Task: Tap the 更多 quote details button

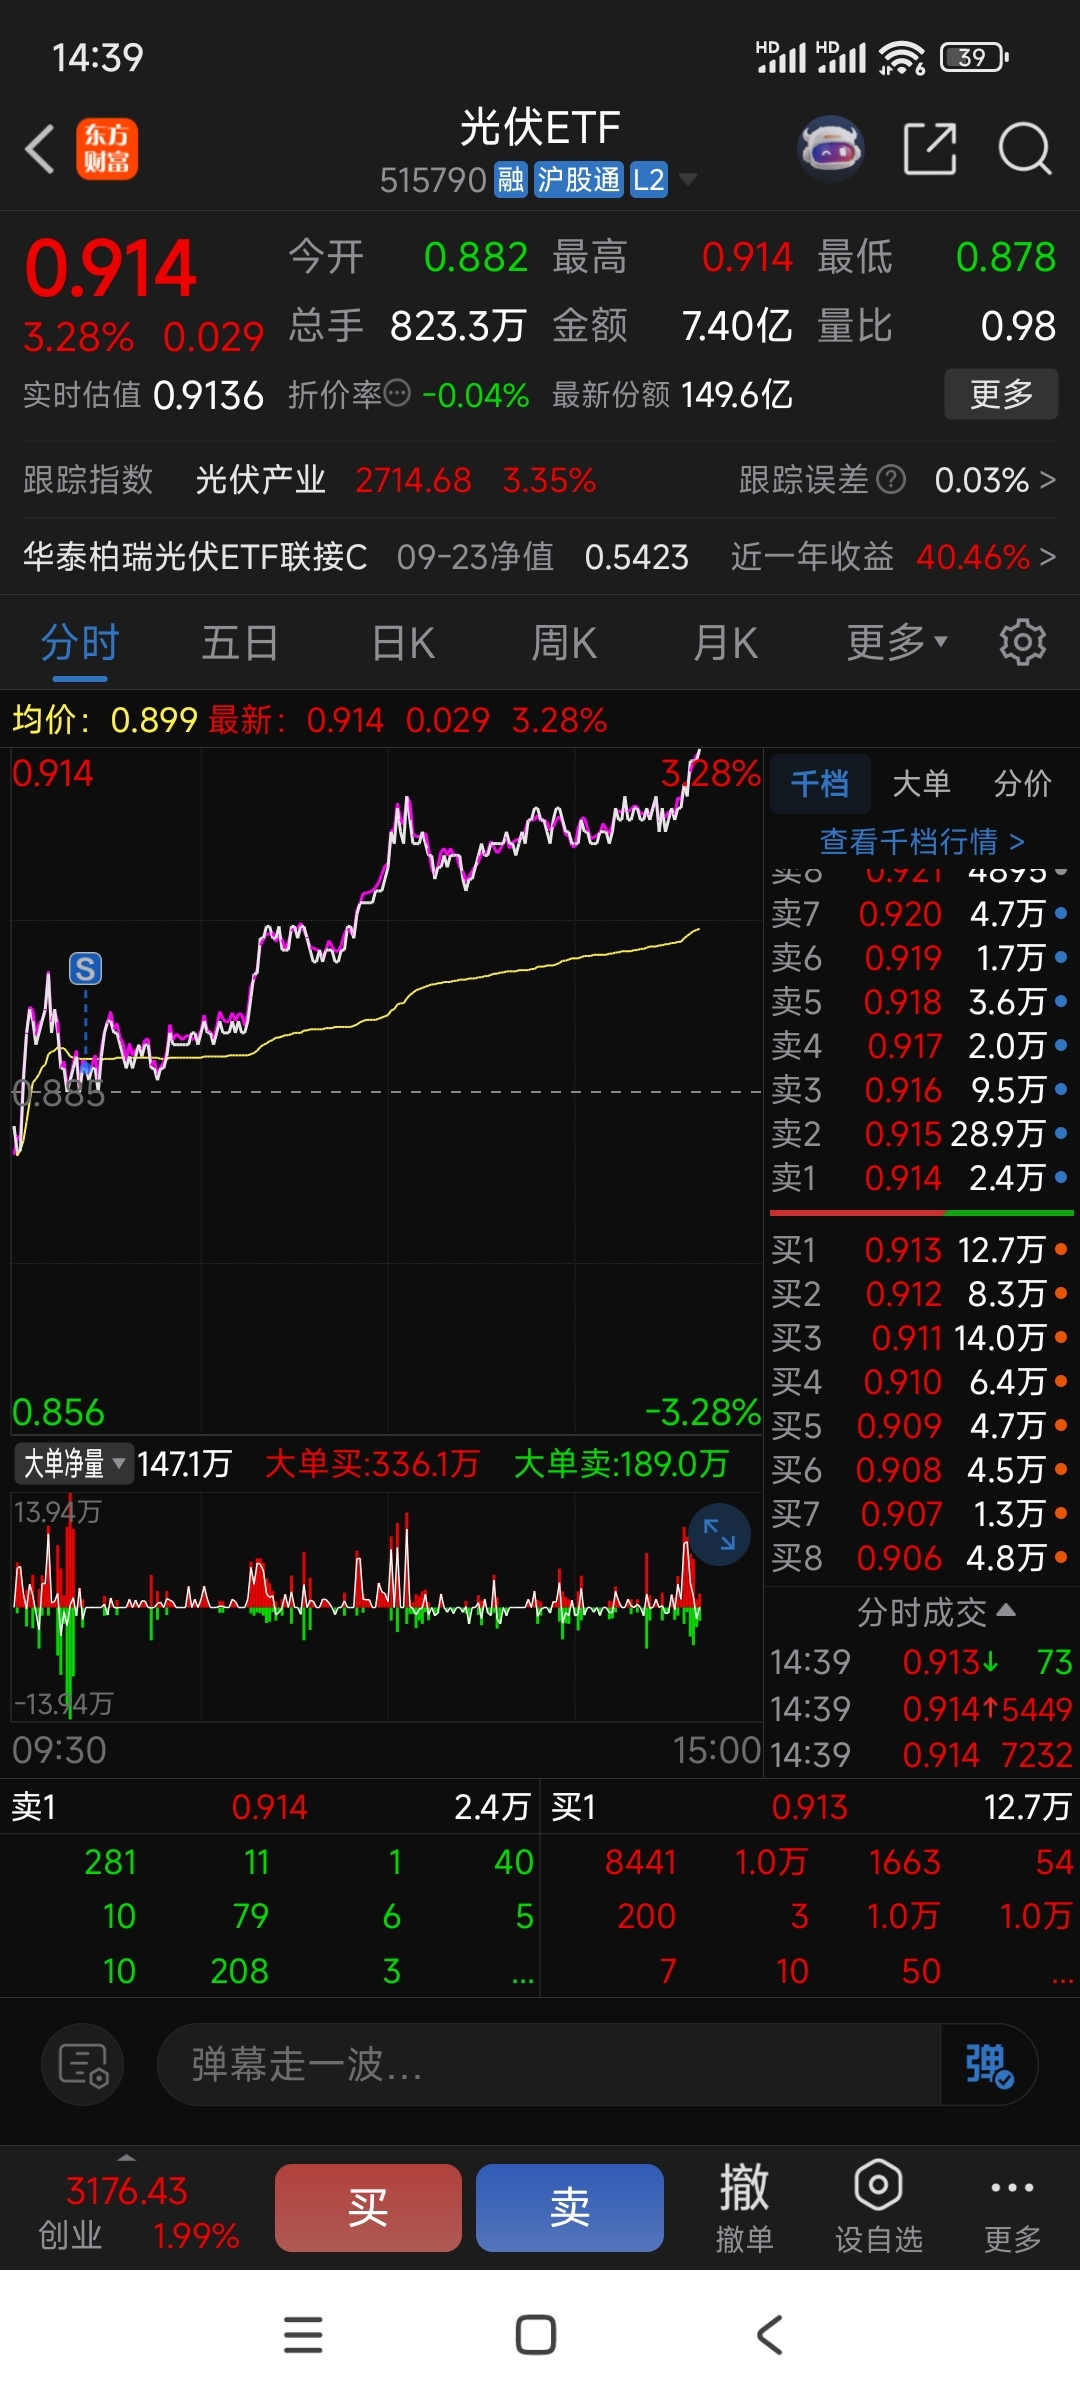Action: [1001, 394]
